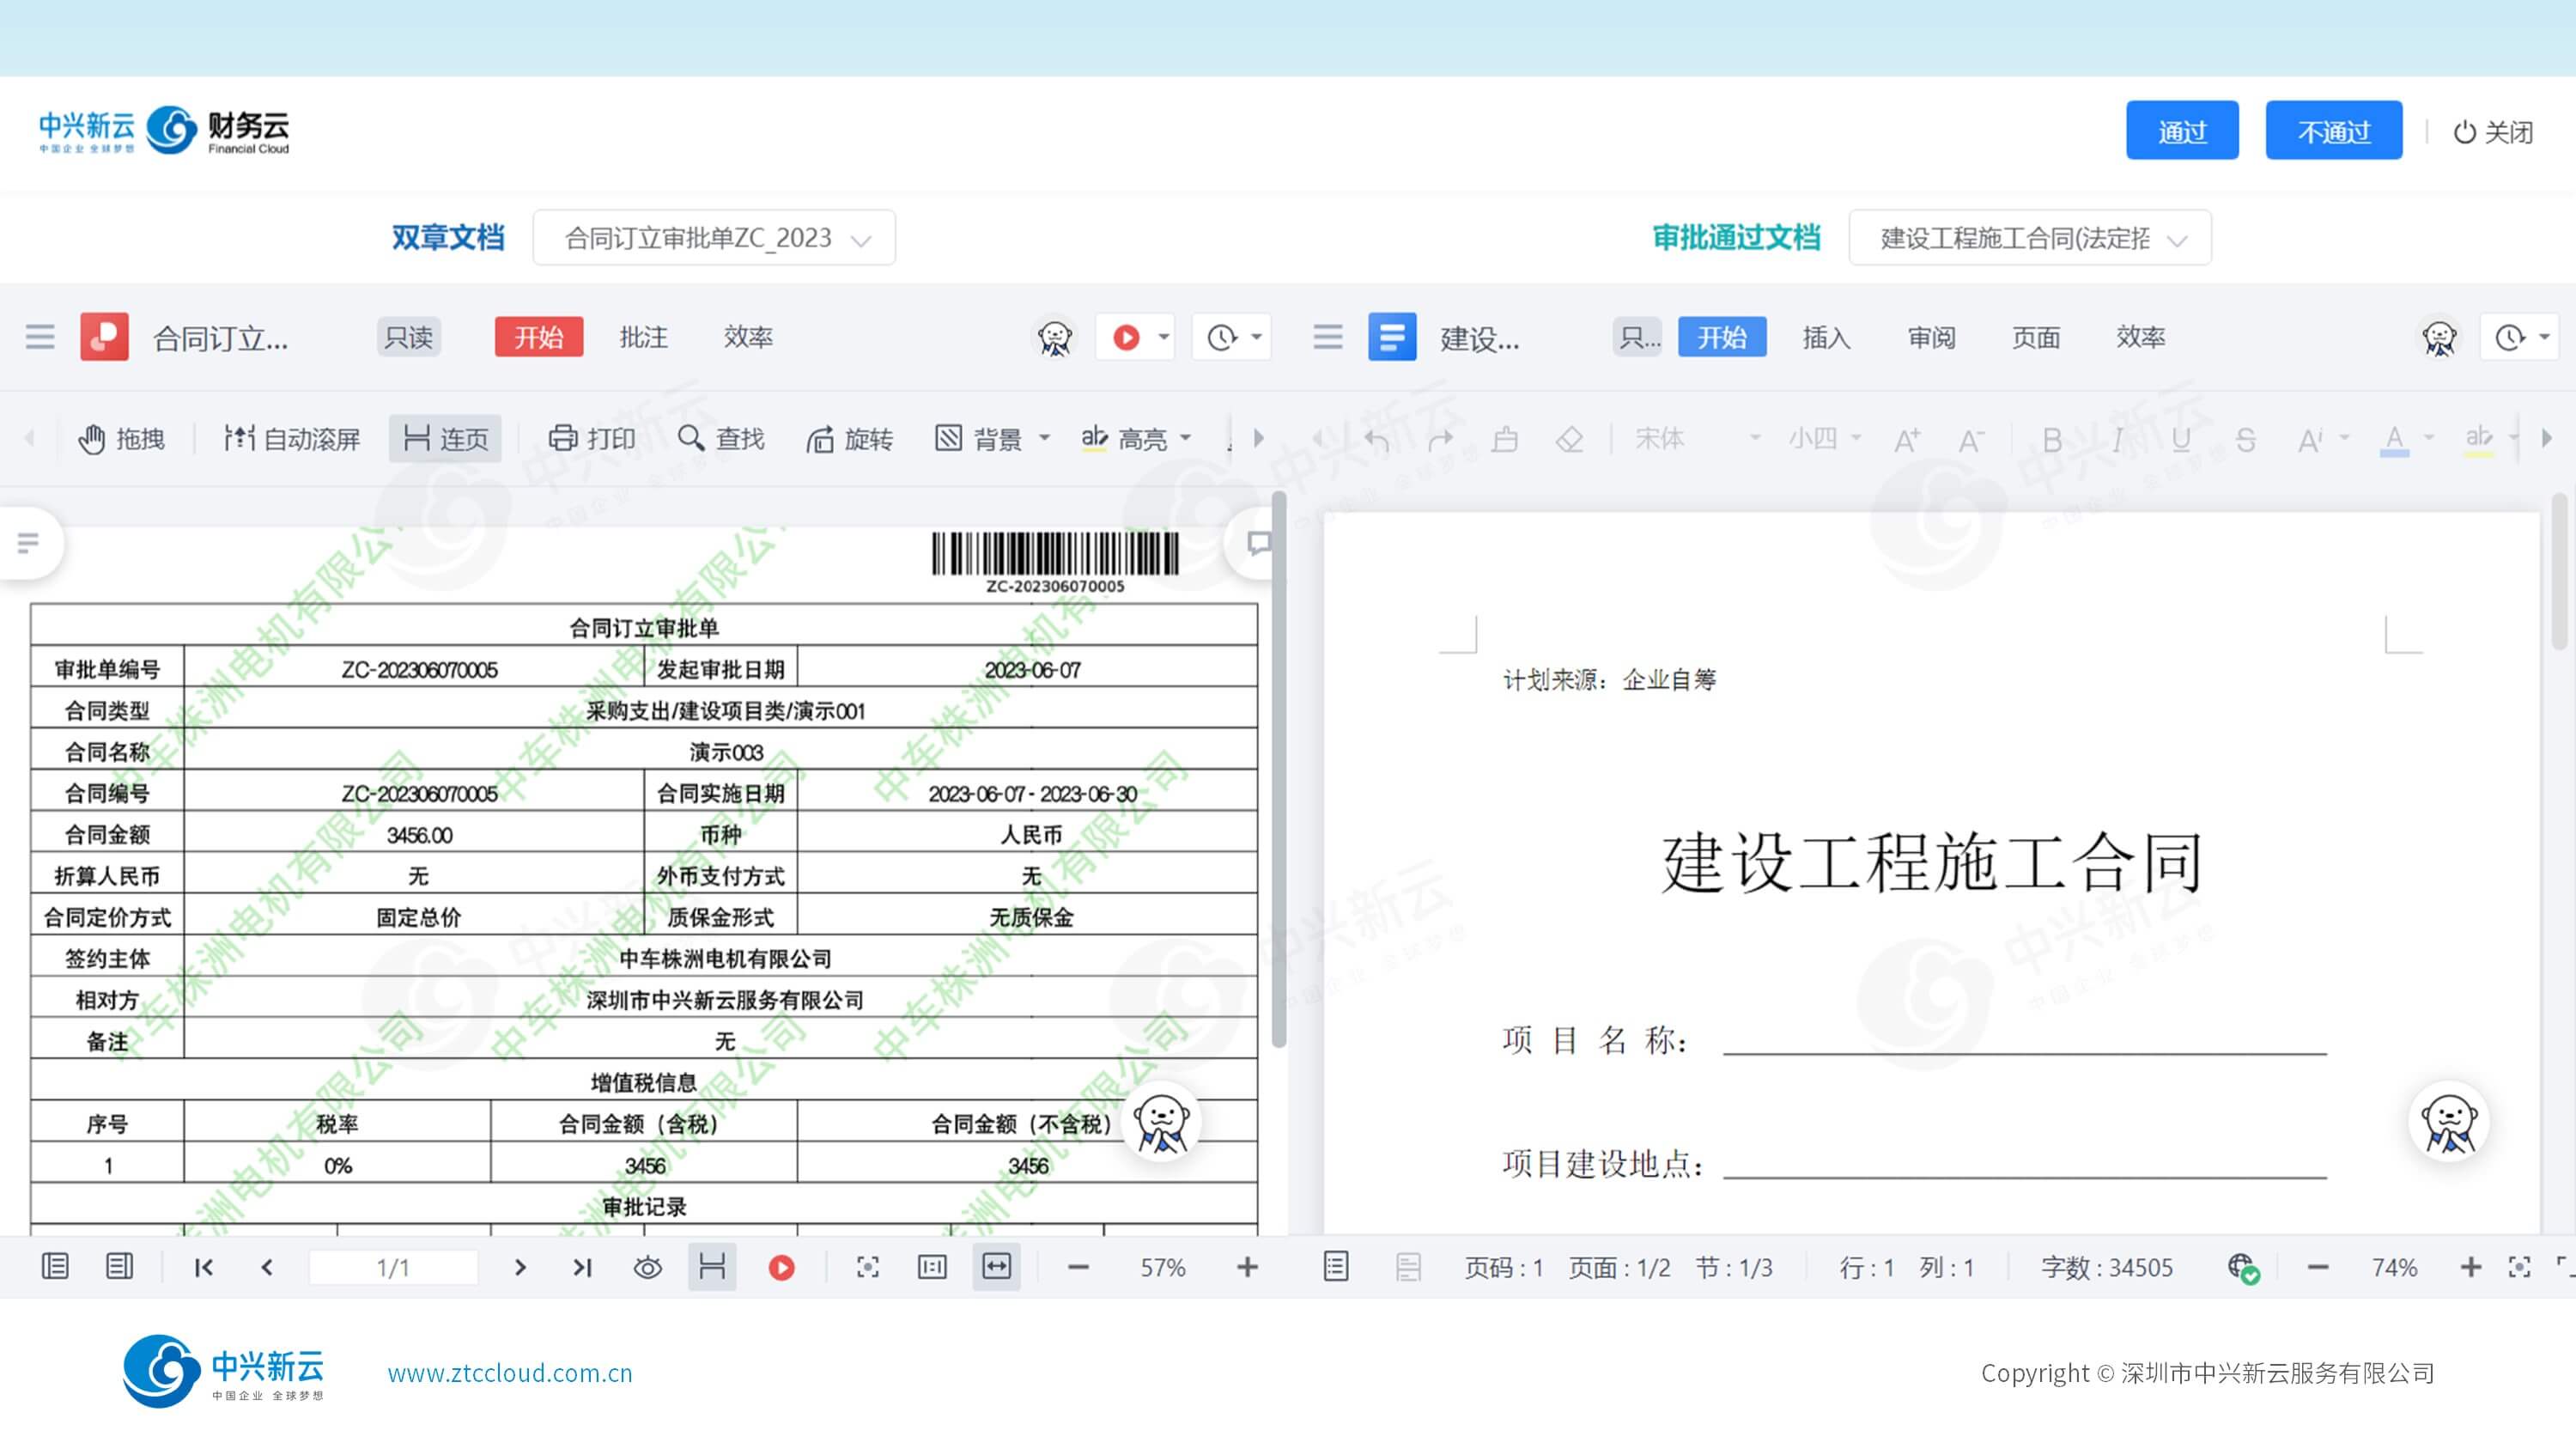Toggle italic formatting I
The width and height of the screenshot is (2576, 1449).
(2116, 438)
